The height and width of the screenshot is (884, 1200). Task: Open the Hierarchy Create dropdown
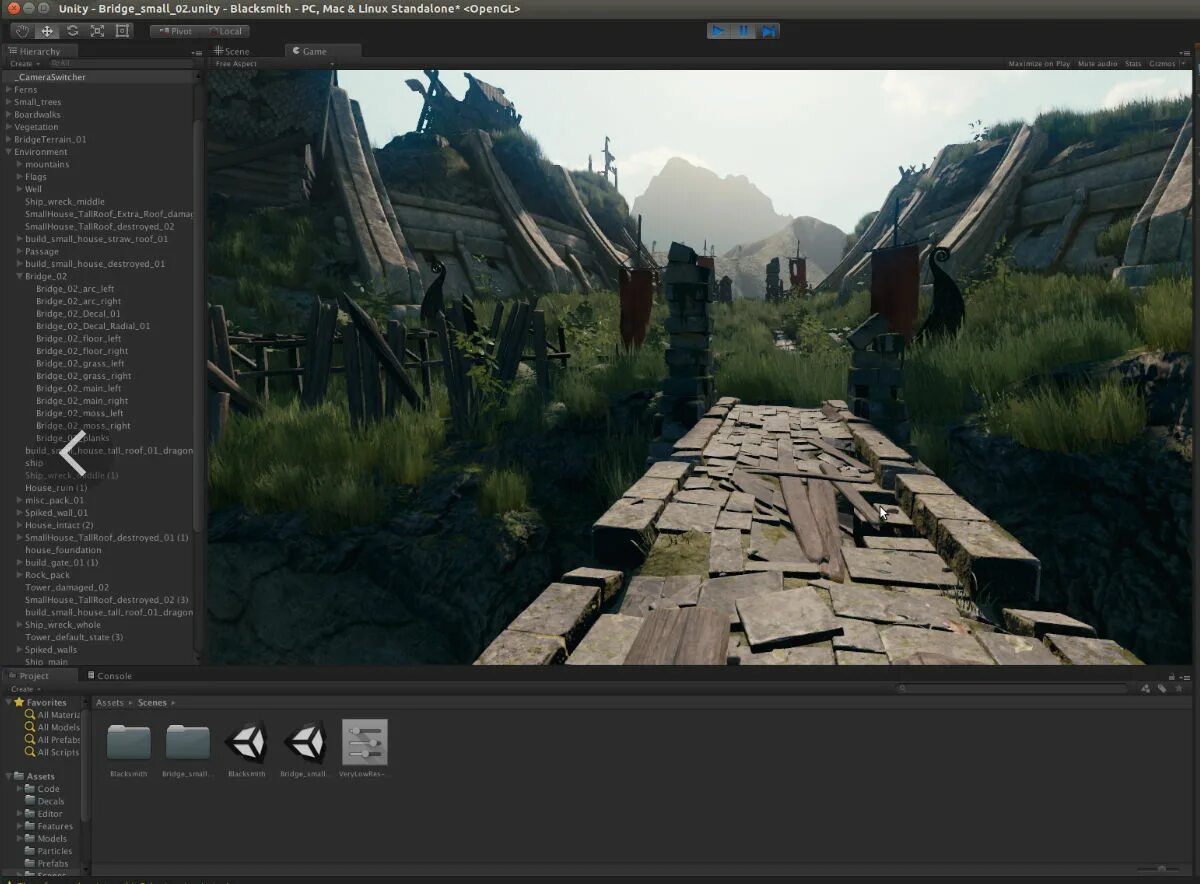pyautogui.click(x=24, y=64)
